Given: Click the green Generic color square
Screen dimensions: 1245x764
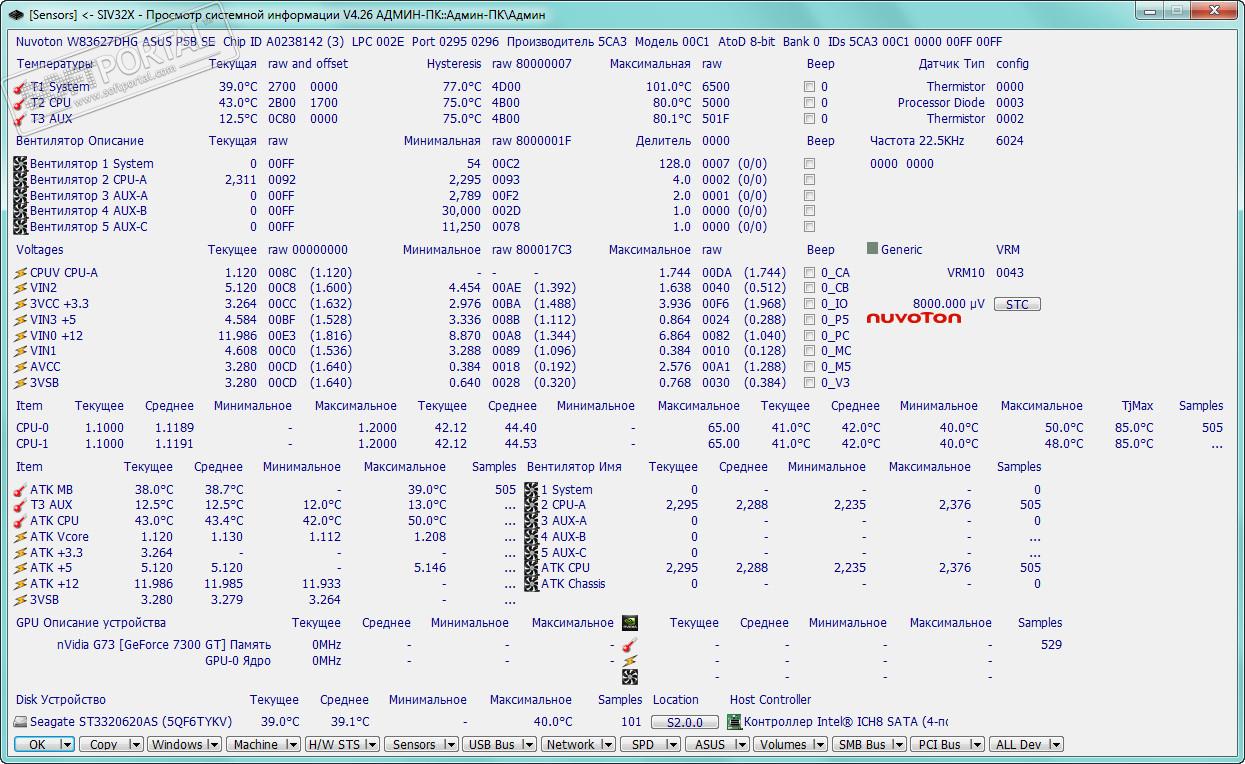Looking at the screenshot, I should 872,249.
